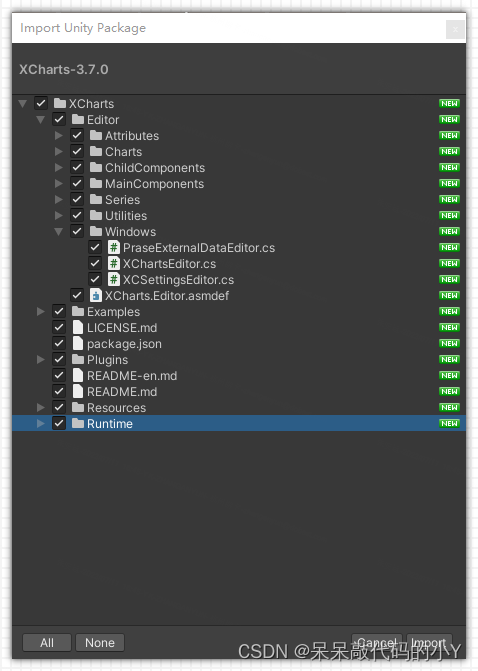Uncheck the Charts folder checkbox

[x=77, y=151]
